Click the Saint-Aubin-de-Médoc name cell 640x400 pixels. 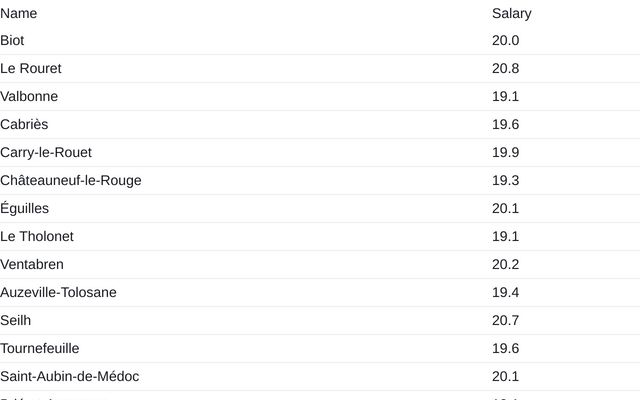70,376
